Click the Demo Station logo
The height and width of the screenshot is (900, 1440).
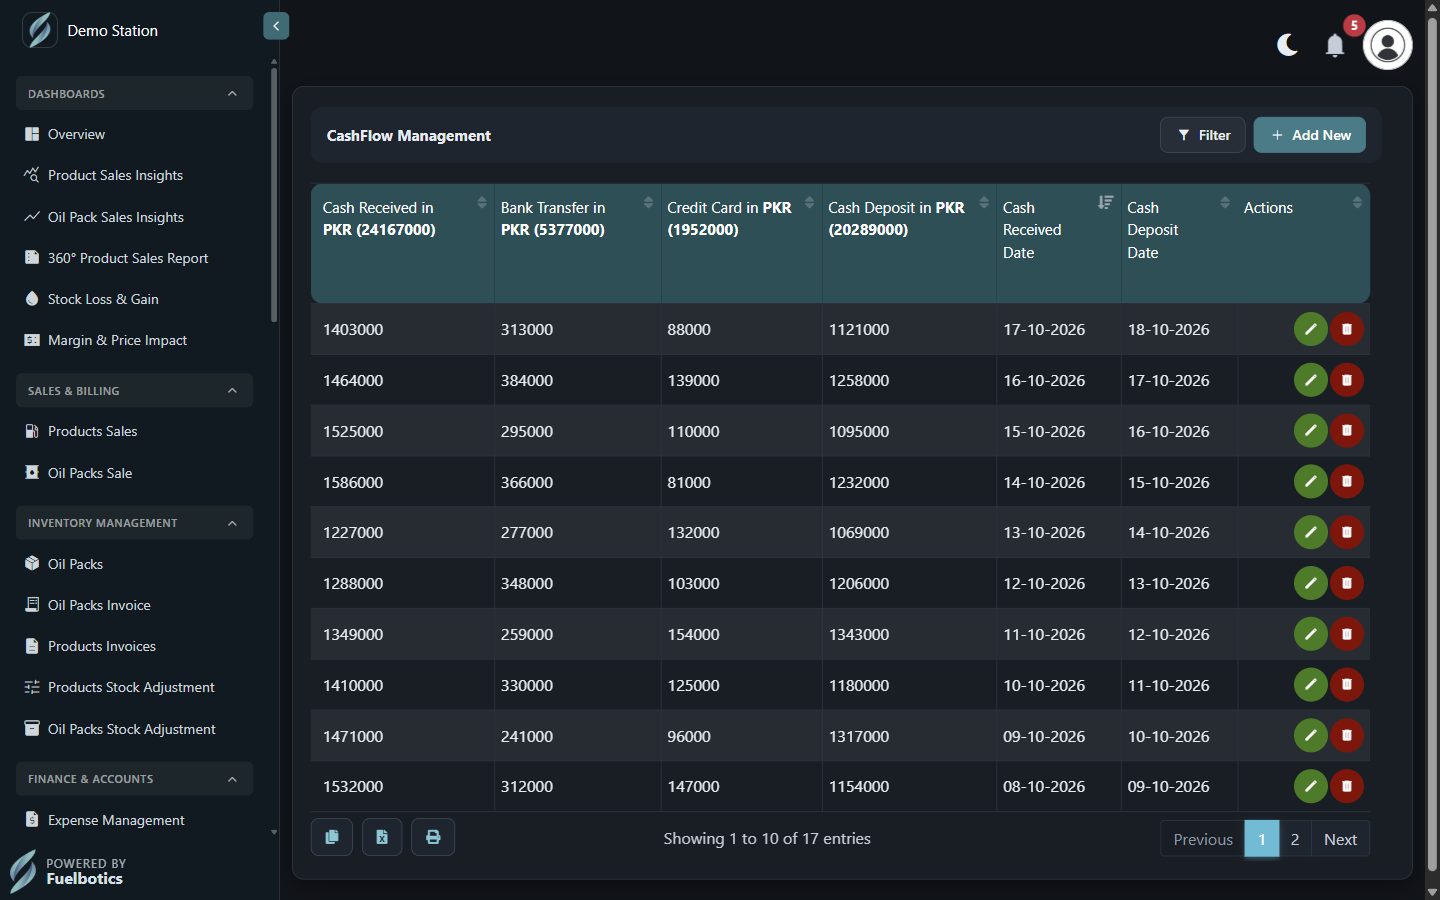(40, 30)
